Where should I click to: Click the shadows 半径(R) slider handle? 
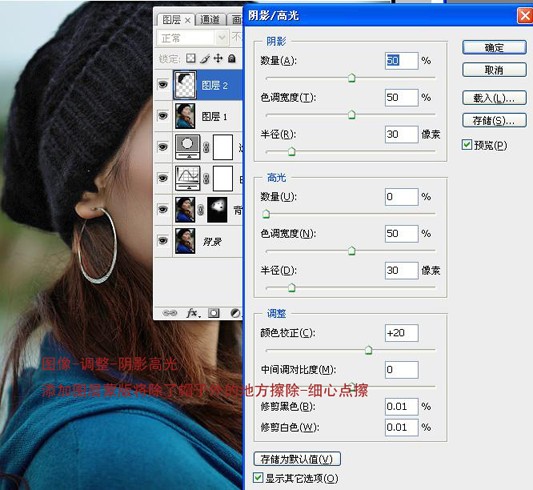click(x=292, y=151)
